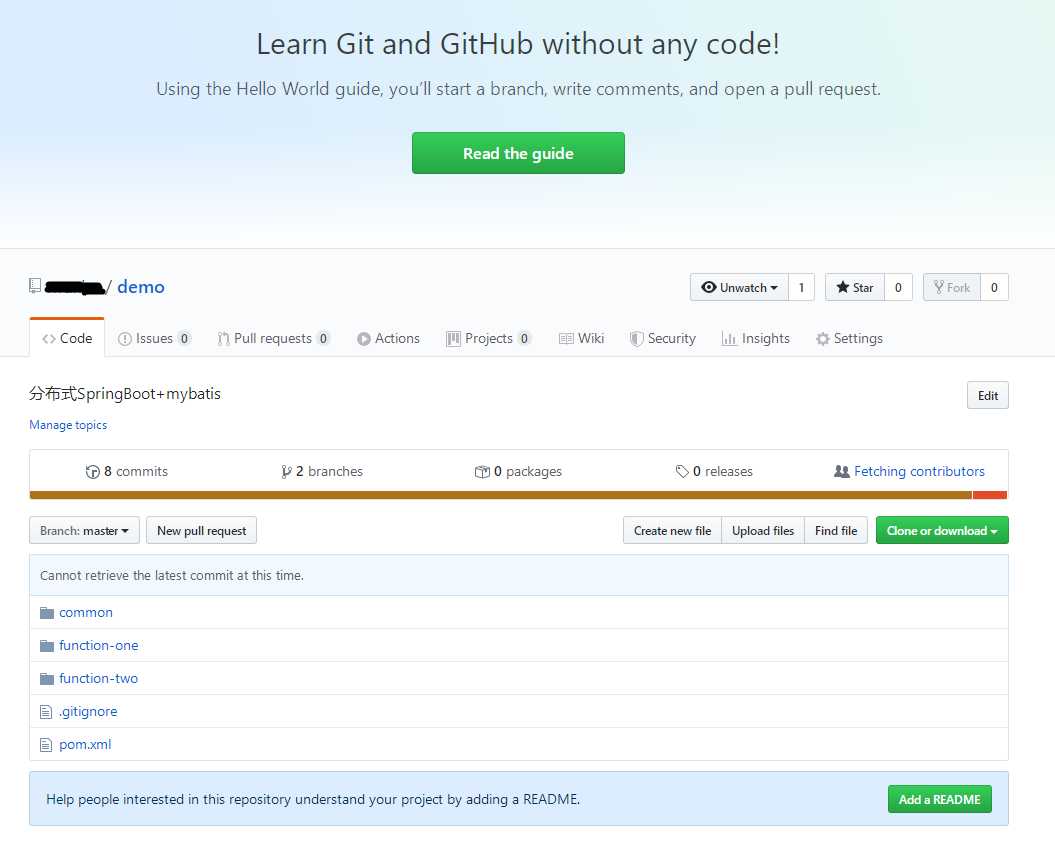
Task: Open the .gitignore file
Action: [88, 711]
